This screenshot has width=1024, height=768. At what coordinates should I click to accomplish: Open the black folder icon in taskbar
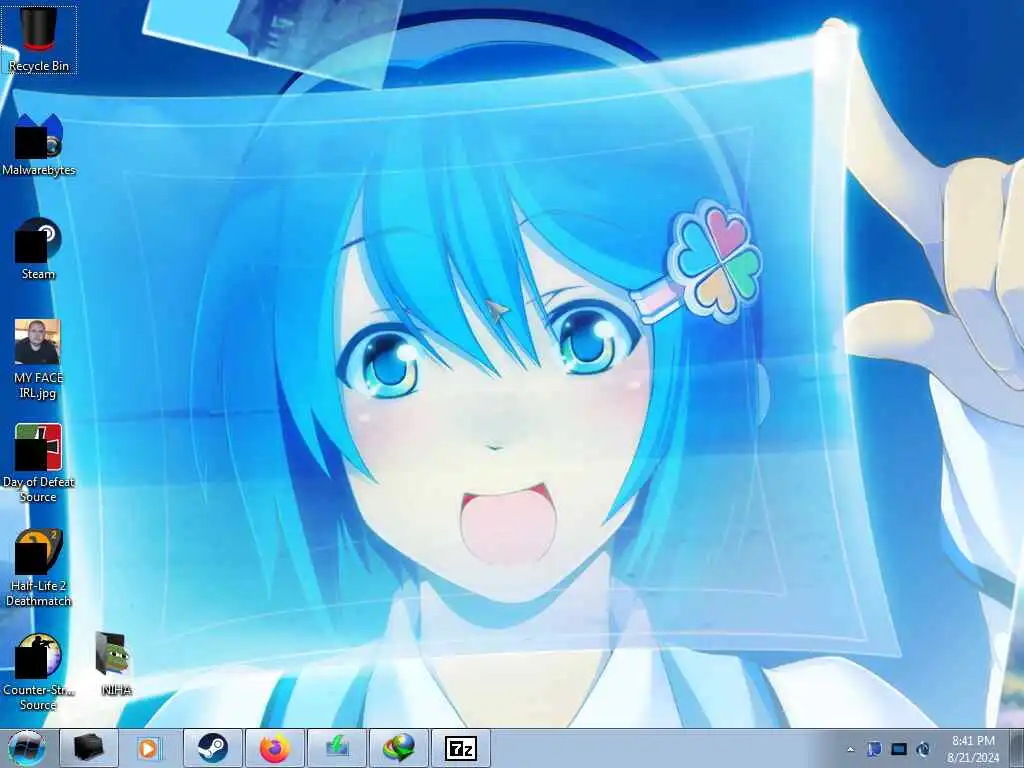[x=89, y=748]
